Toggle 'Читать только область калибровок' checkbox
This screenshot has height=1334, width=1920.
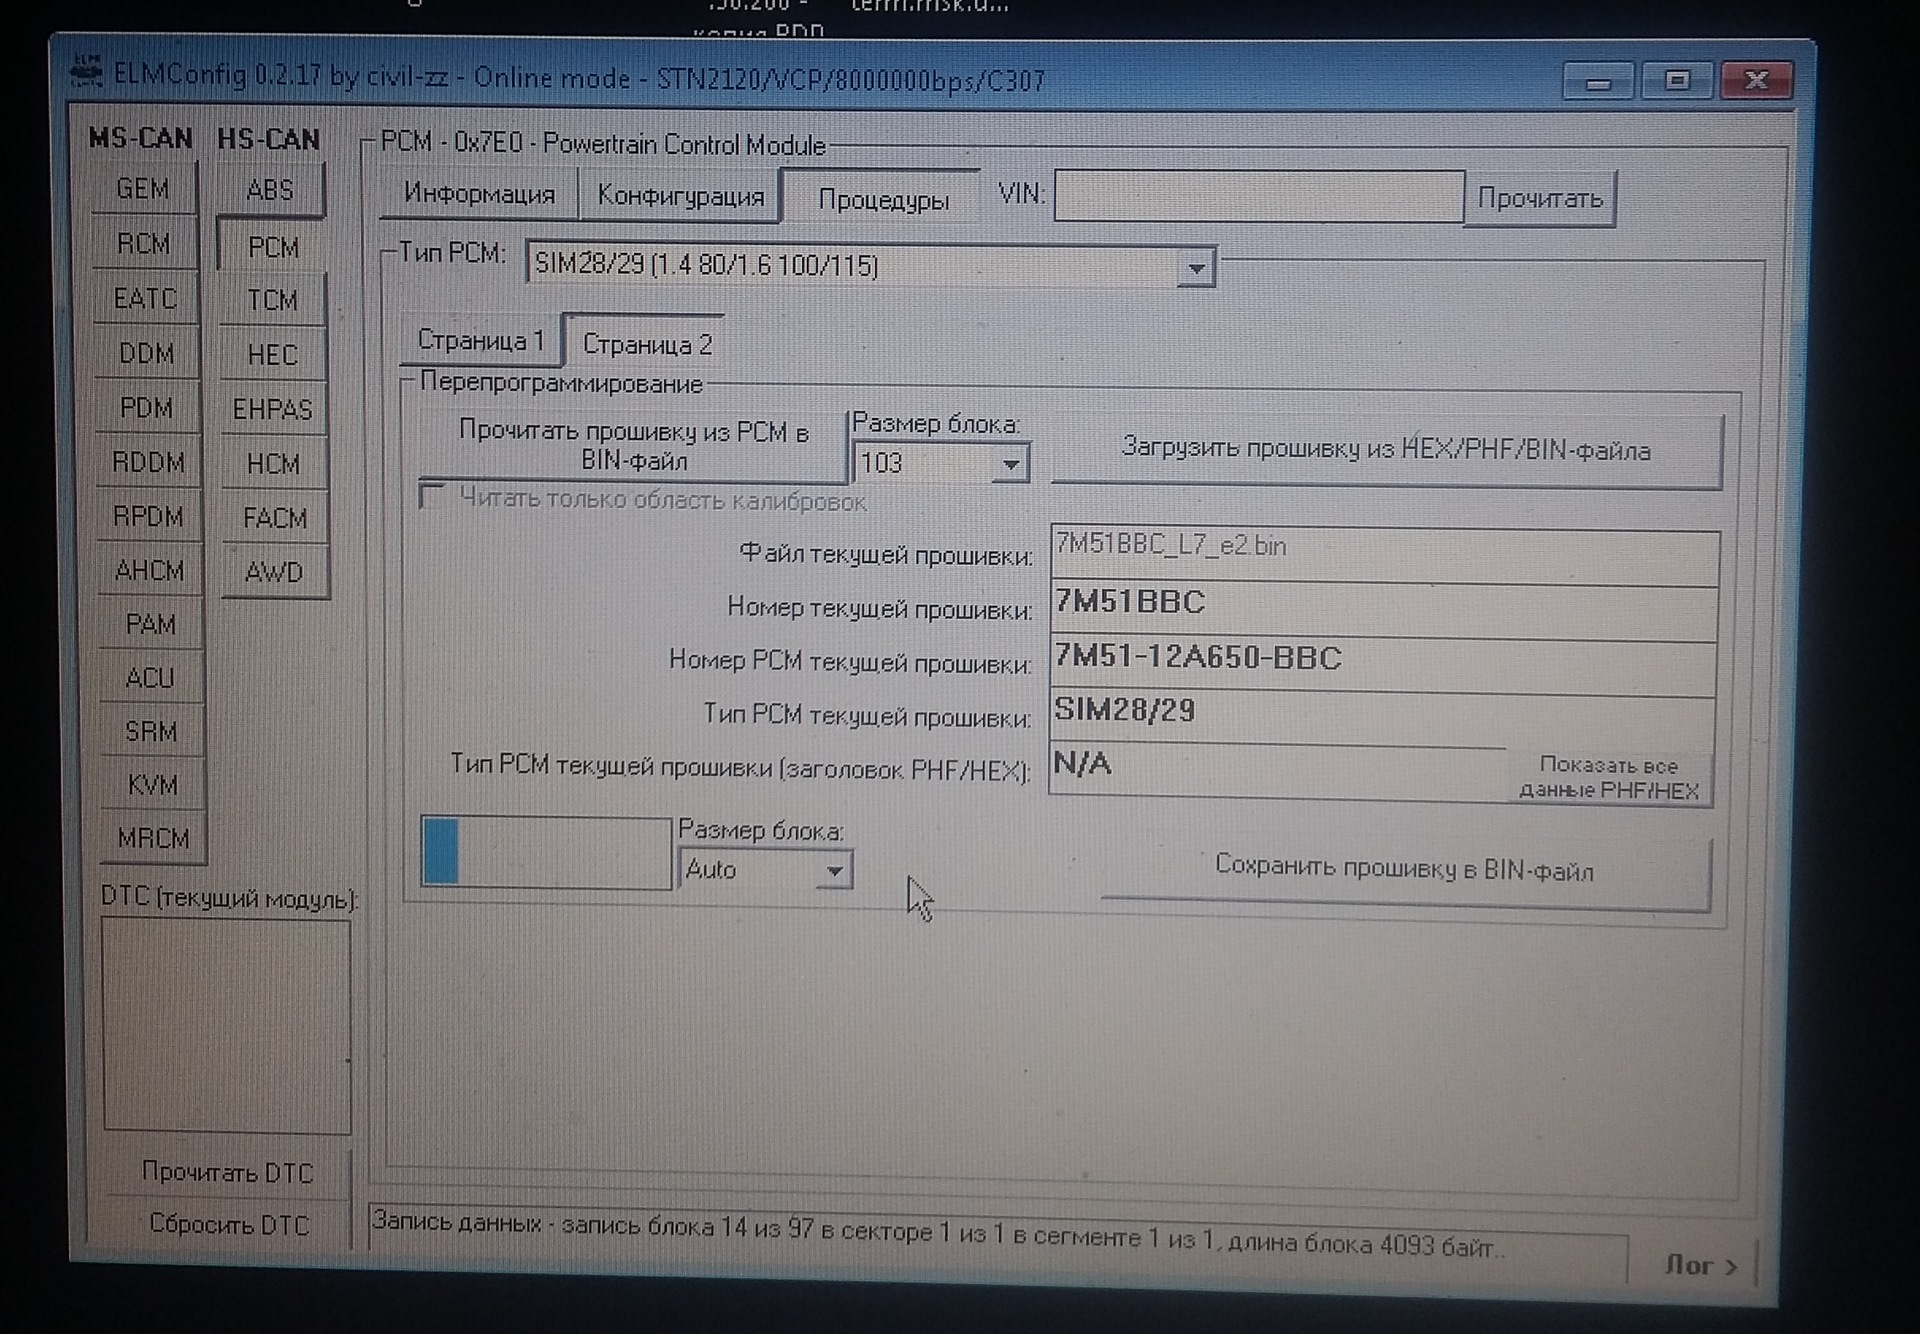433,496
